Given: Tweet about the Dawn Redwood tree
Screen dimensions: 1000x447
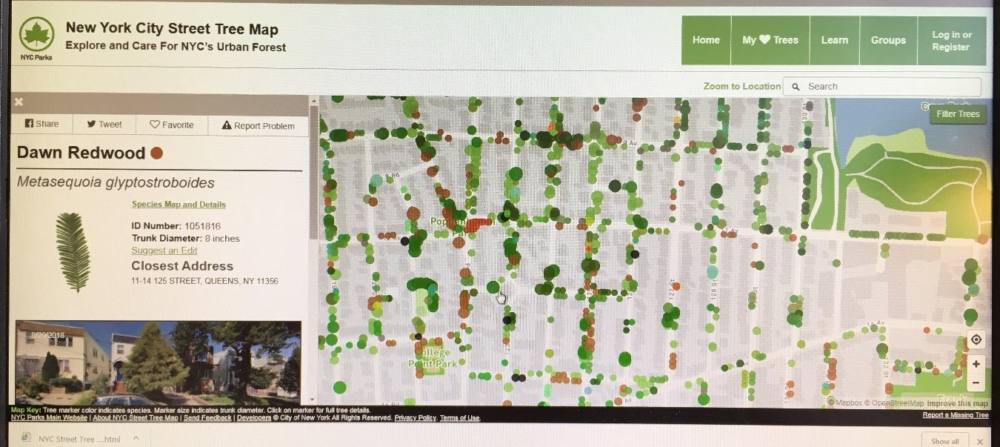Looking at the screenshot, I should point(104,124).
